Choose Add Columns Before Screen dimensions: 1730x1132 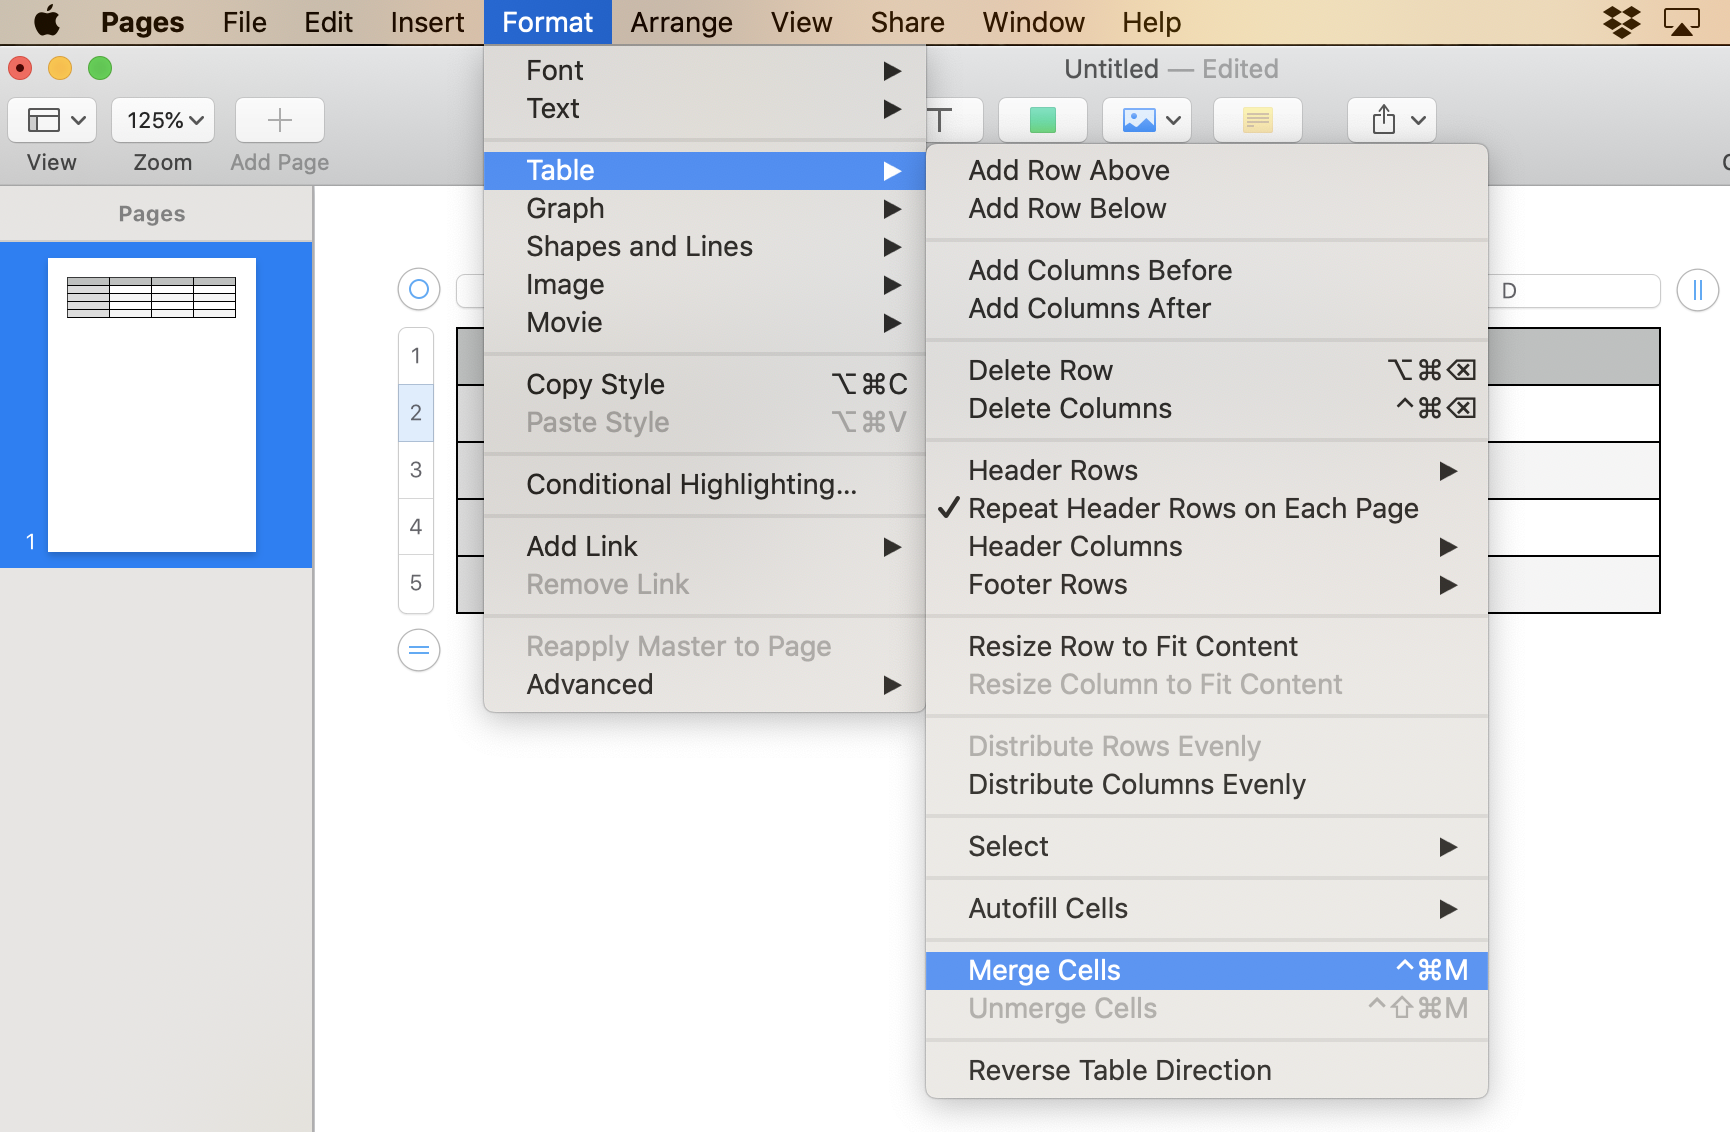click(x=1207, y=270)
